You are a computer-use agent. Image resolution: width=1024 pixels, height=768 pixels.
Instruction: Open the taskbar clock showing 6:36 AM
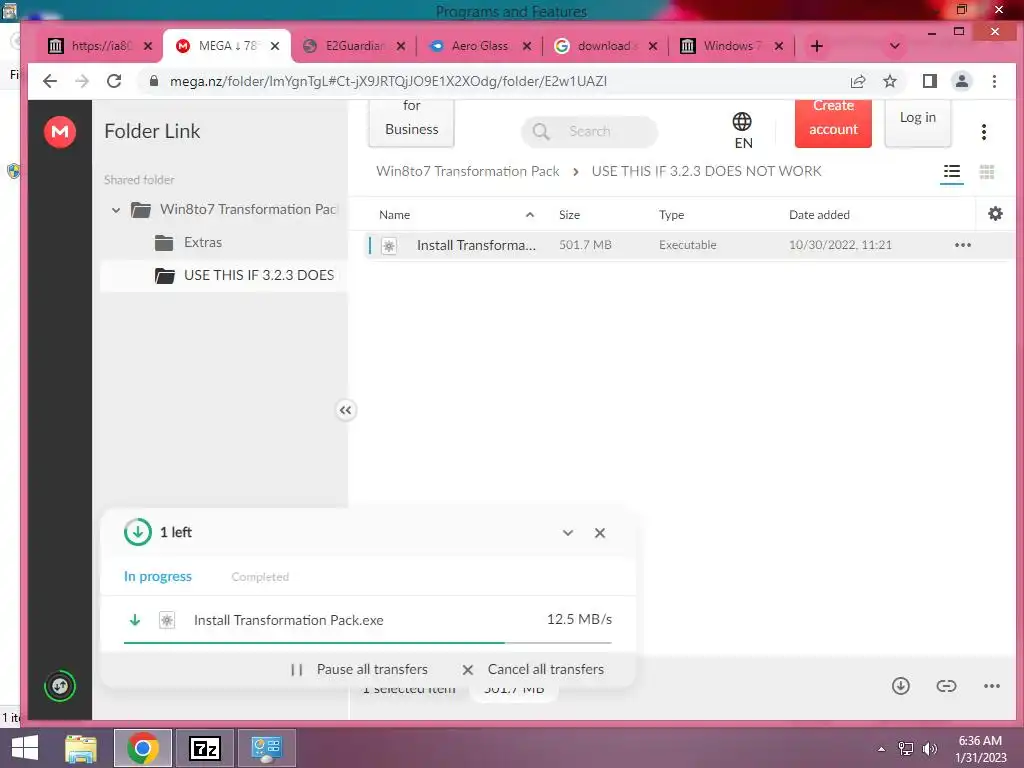coord(980,749)
